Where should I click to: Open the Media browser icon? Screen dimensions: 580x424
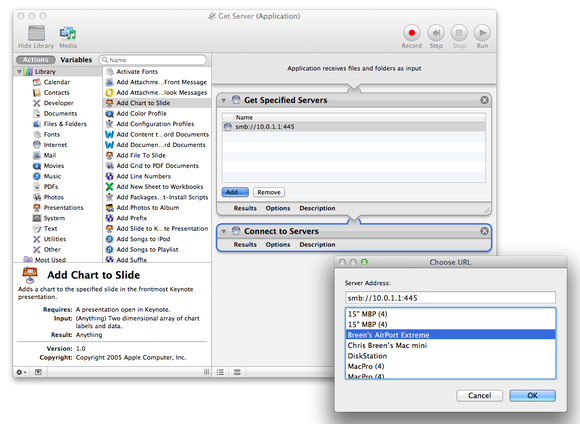(x=68, y=33)
